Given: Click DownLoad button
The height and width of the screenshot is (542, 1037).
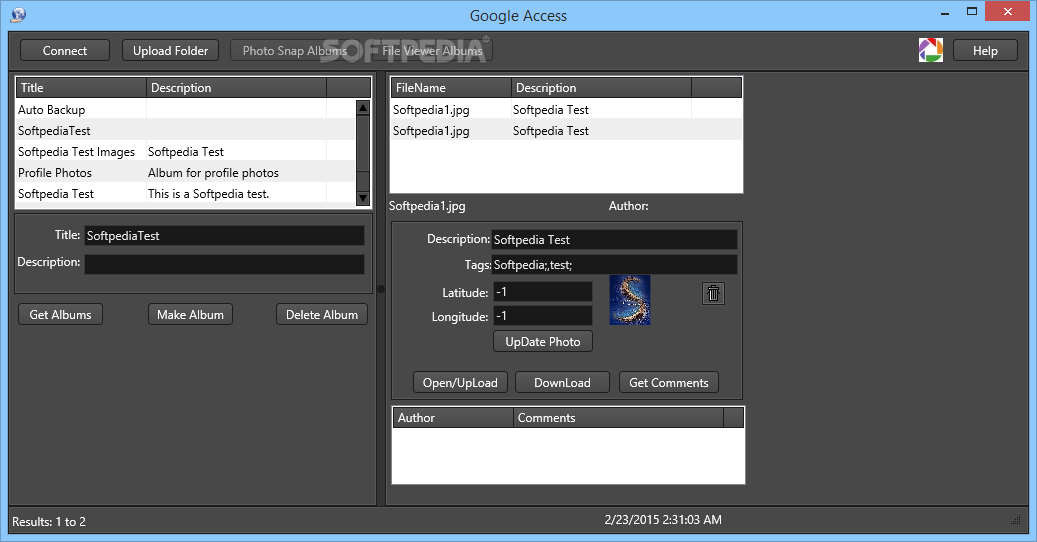Looking at the screenshot, I should tap(562, 383).
